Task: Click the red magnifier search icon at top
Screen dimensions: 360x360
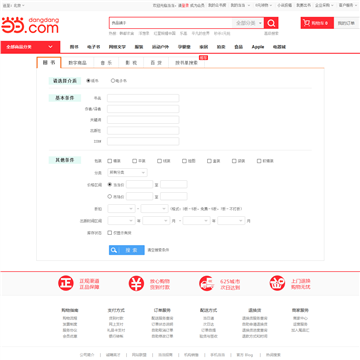Action: click(x=271, y=23)
